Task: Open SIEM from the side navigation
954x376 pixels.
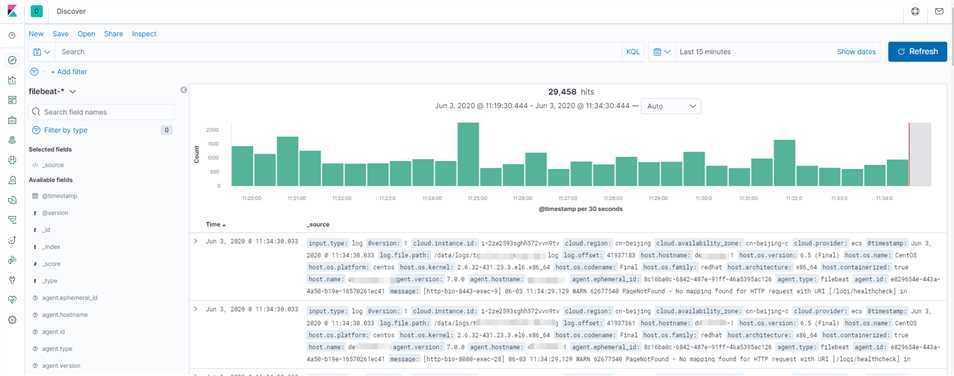Action: pos(12,260)
